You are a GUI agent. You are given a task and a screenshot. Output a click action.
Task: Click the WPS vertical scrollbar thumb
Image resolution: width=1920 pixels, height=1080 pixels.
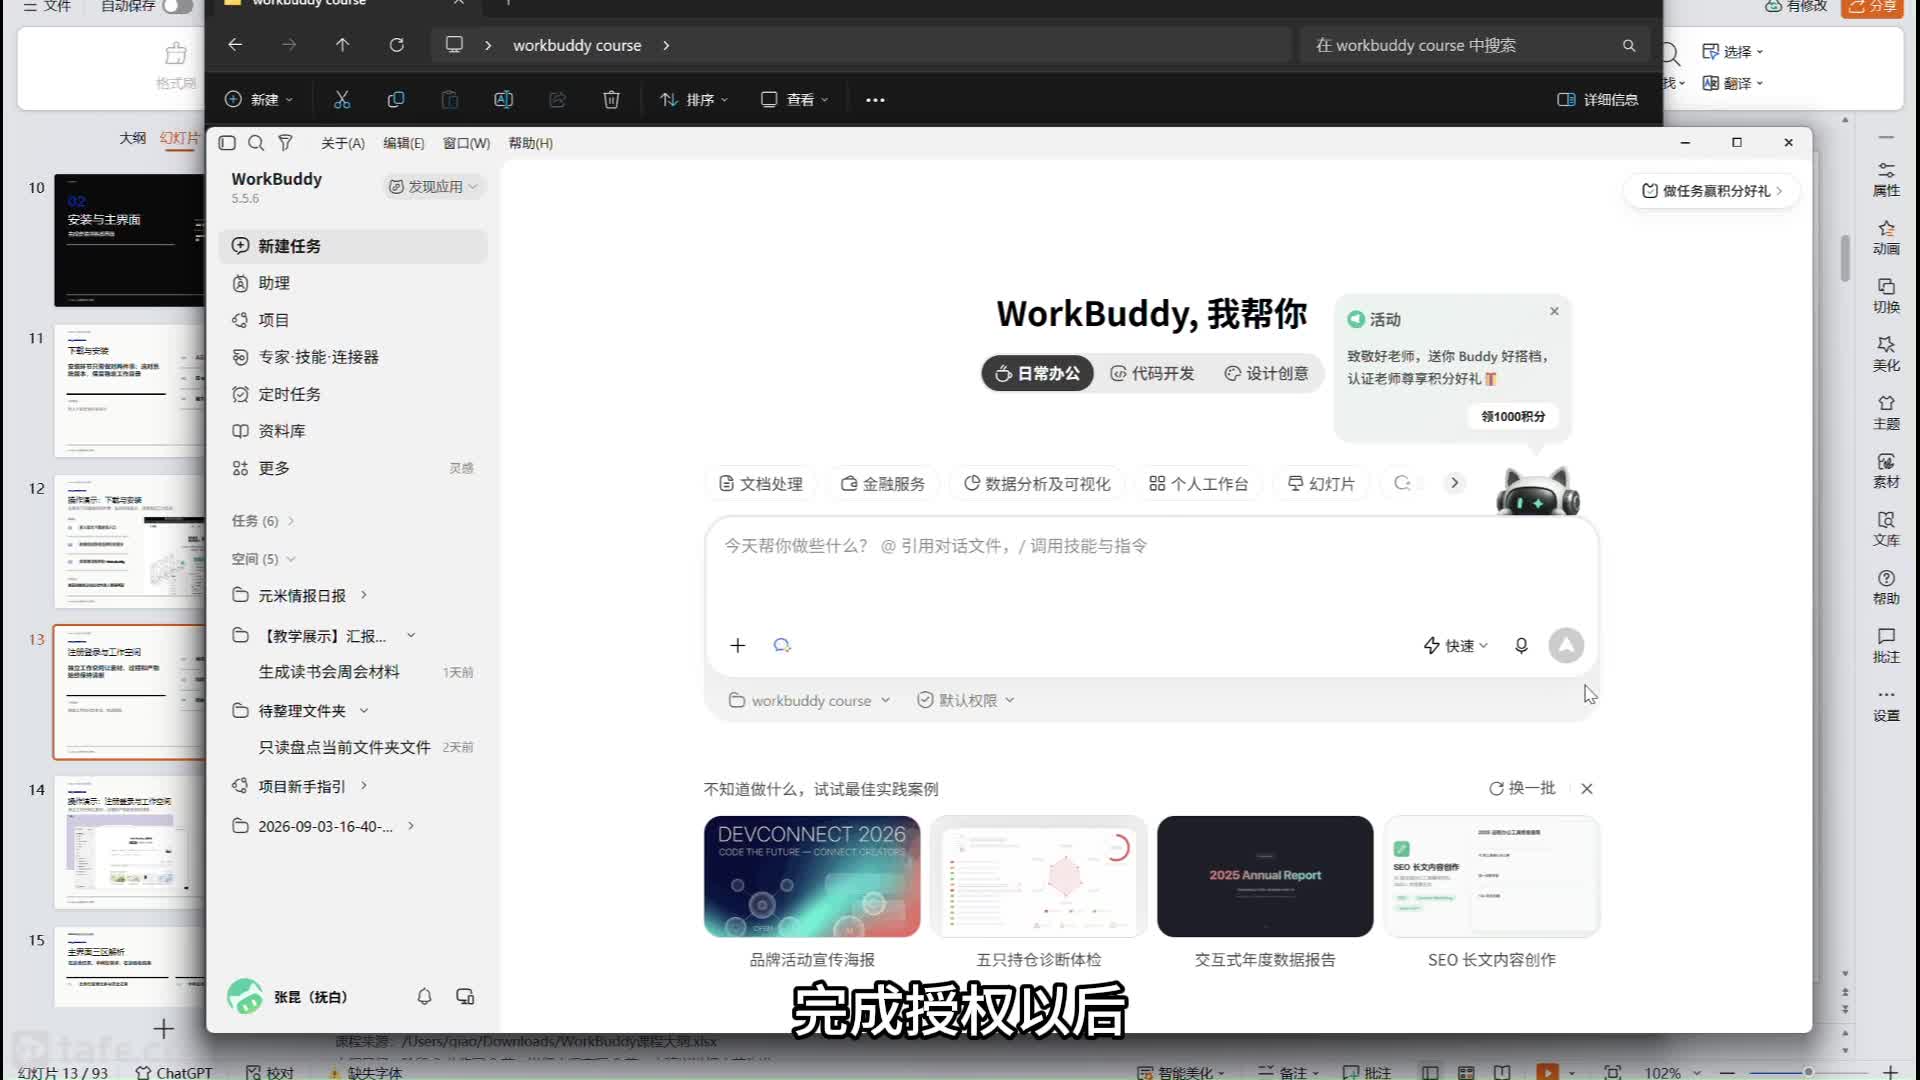(x=1845, y=258)
